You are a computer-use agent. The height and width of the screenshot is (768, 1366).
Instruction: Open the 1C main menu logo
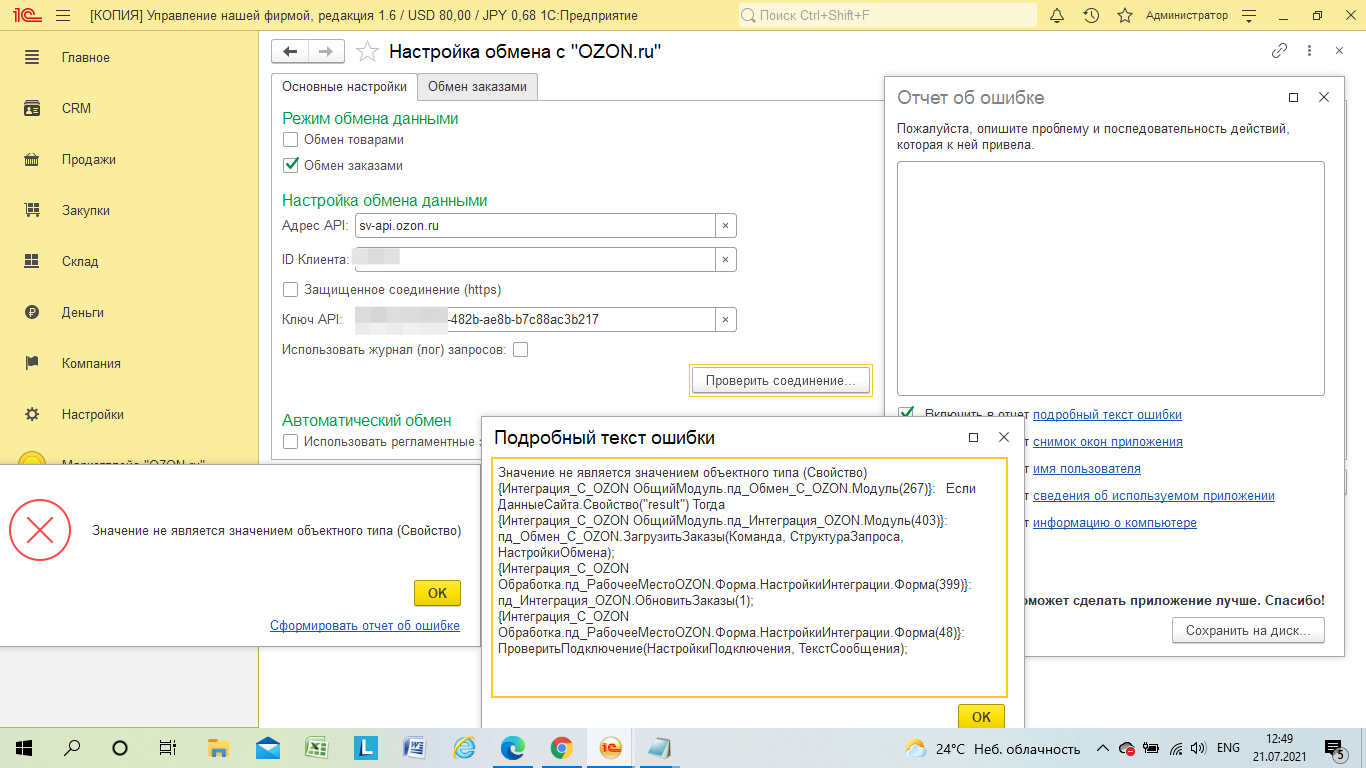click(27, 16)
